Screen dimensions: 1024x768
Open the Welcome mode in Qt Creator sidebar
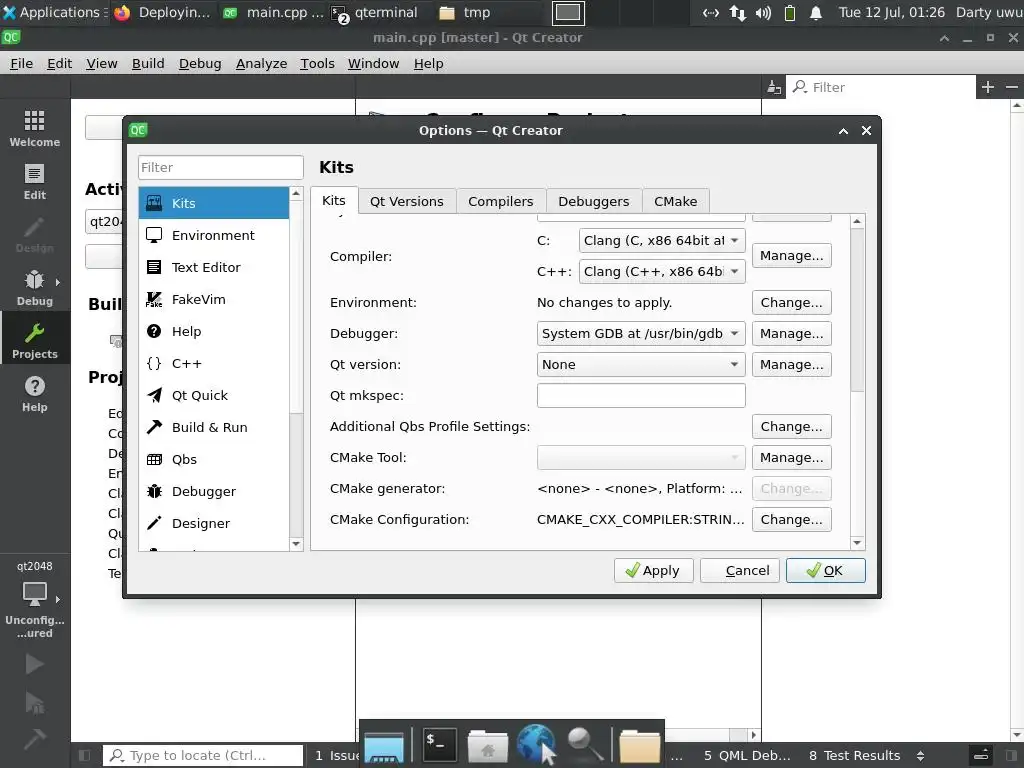pos(35,128)
